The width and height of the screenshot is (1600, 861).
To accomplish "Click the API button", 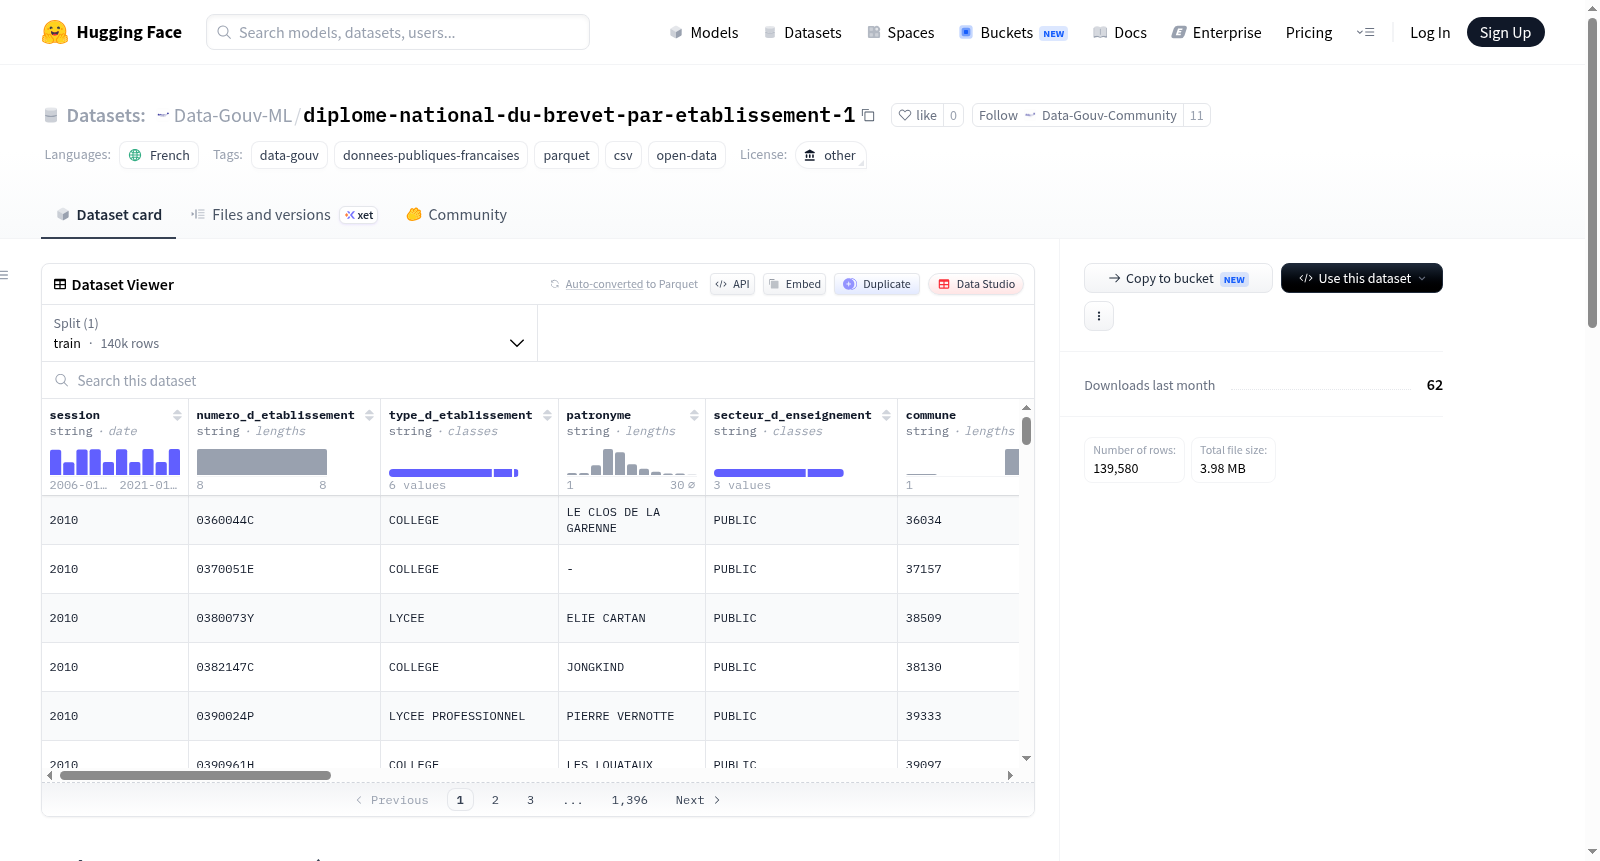I will click(732, 284).
